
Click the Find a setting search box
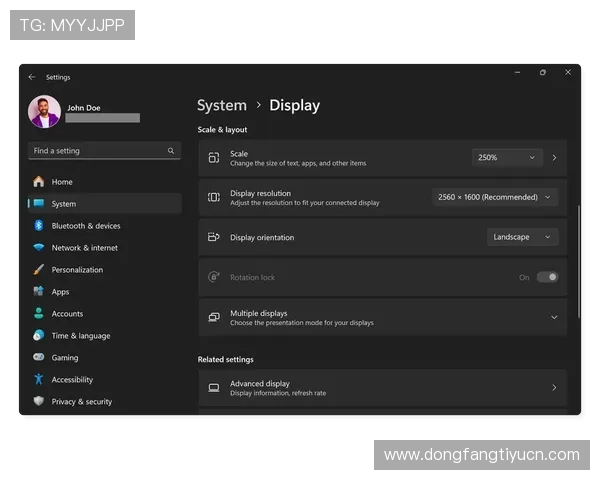98,151
